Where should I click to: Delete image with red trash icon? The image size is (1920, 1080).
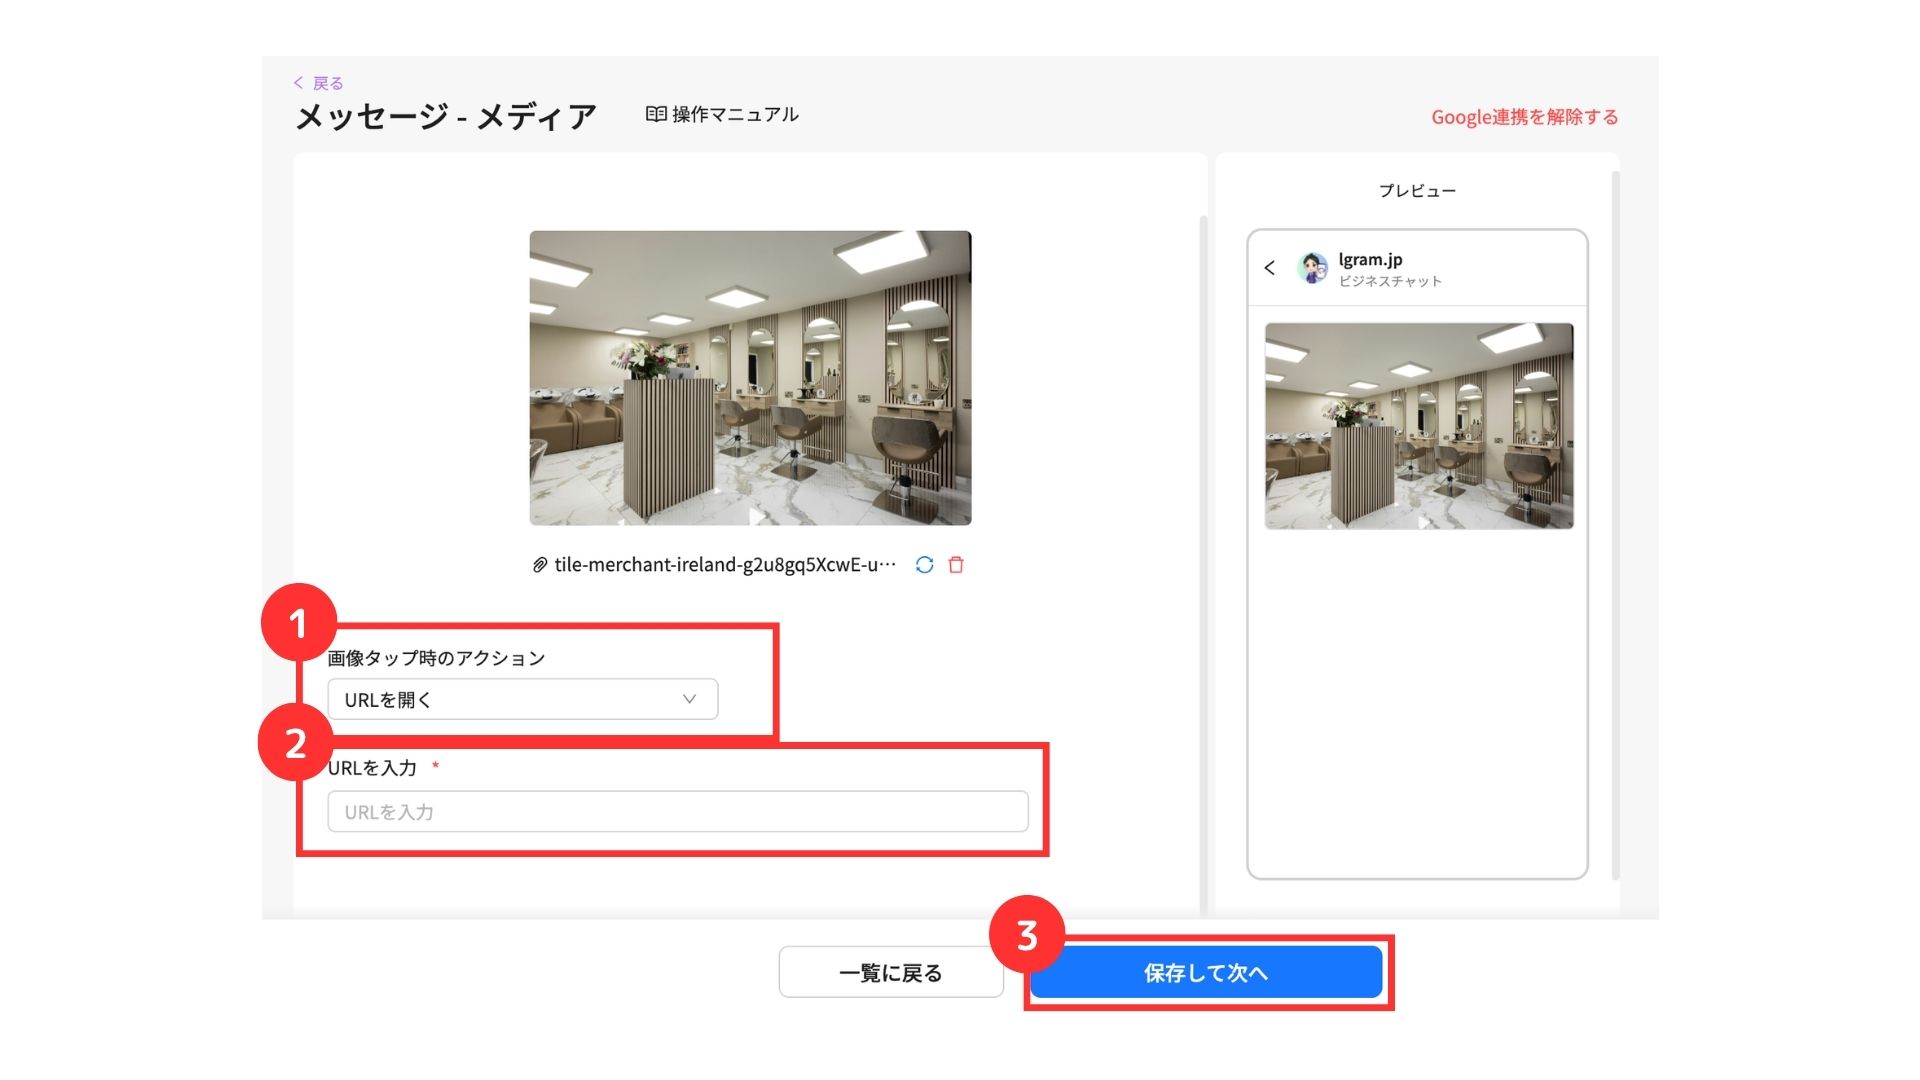pos(956,565)
